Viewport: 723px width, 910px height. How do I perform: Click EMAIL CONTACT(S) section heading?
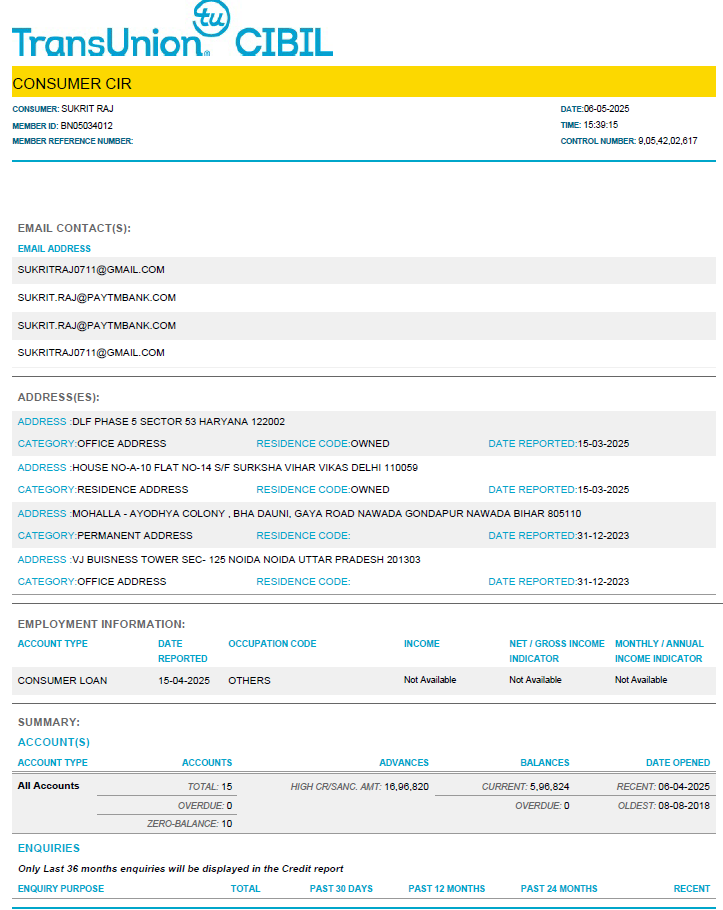74,228
